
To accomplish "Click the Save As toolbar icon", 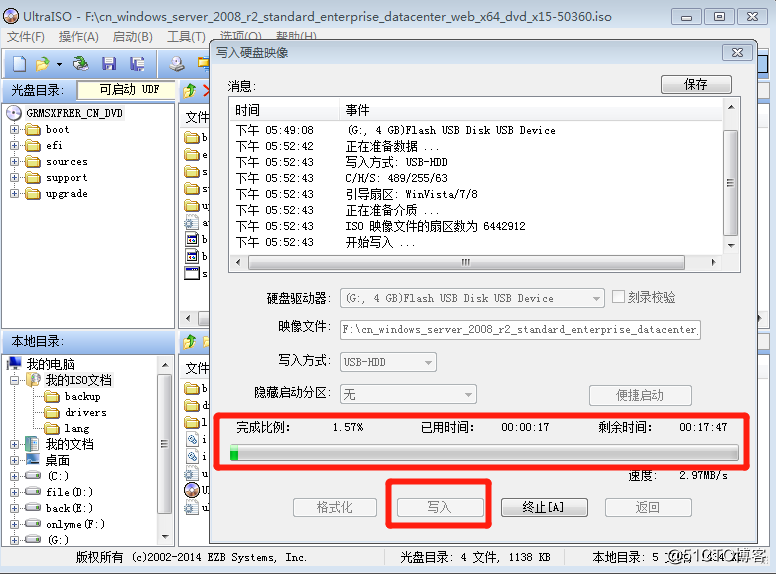I will point(137,64).
